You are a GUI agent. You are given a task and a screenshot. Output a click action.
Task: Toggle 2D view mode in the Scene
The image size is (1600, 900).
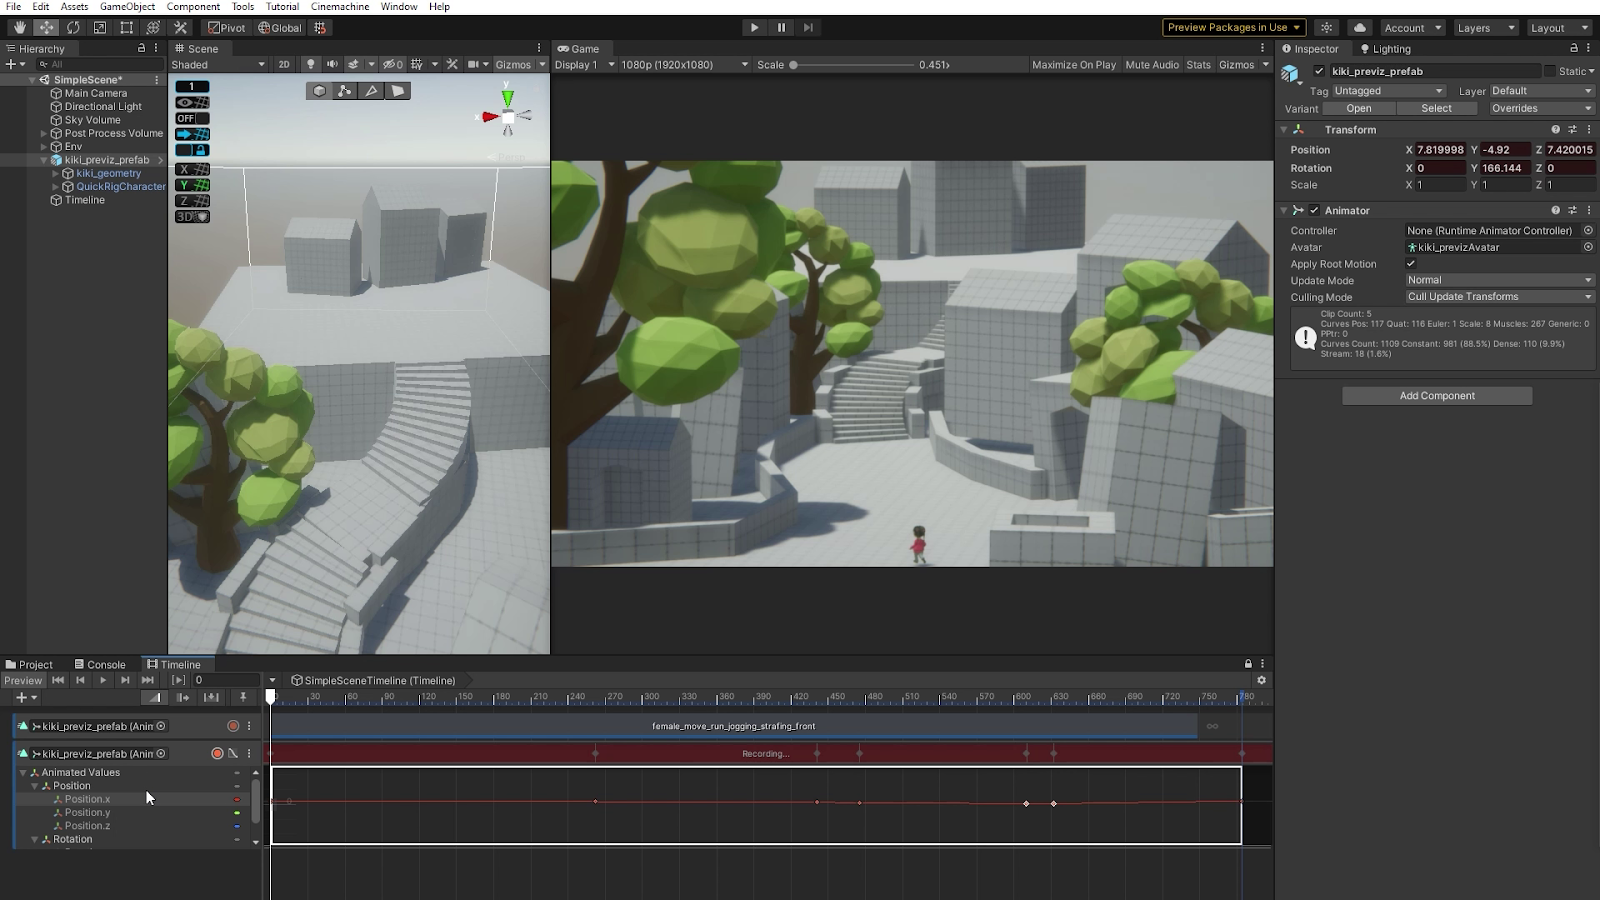tap(284, 65)
